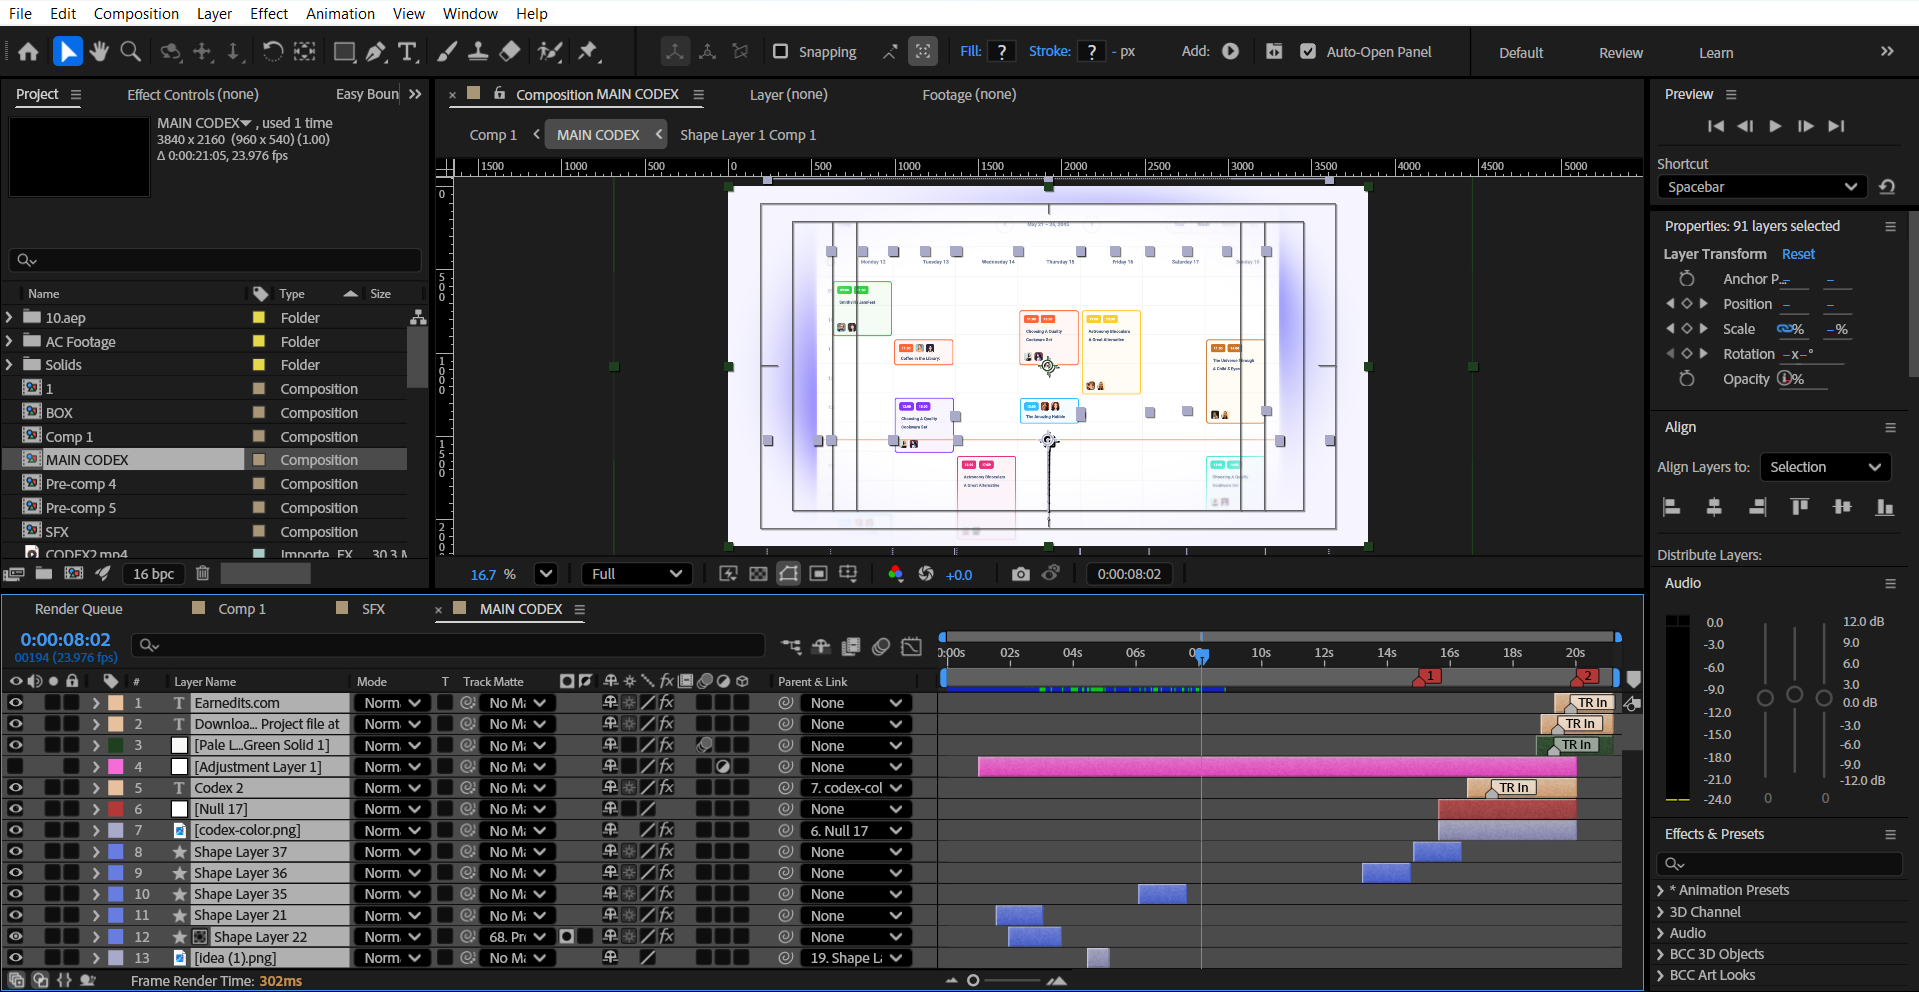The height and width of the screenshot is (992, 1919).
Task: Select the Rectangle shape tool
Action: (x=344, y=51)
